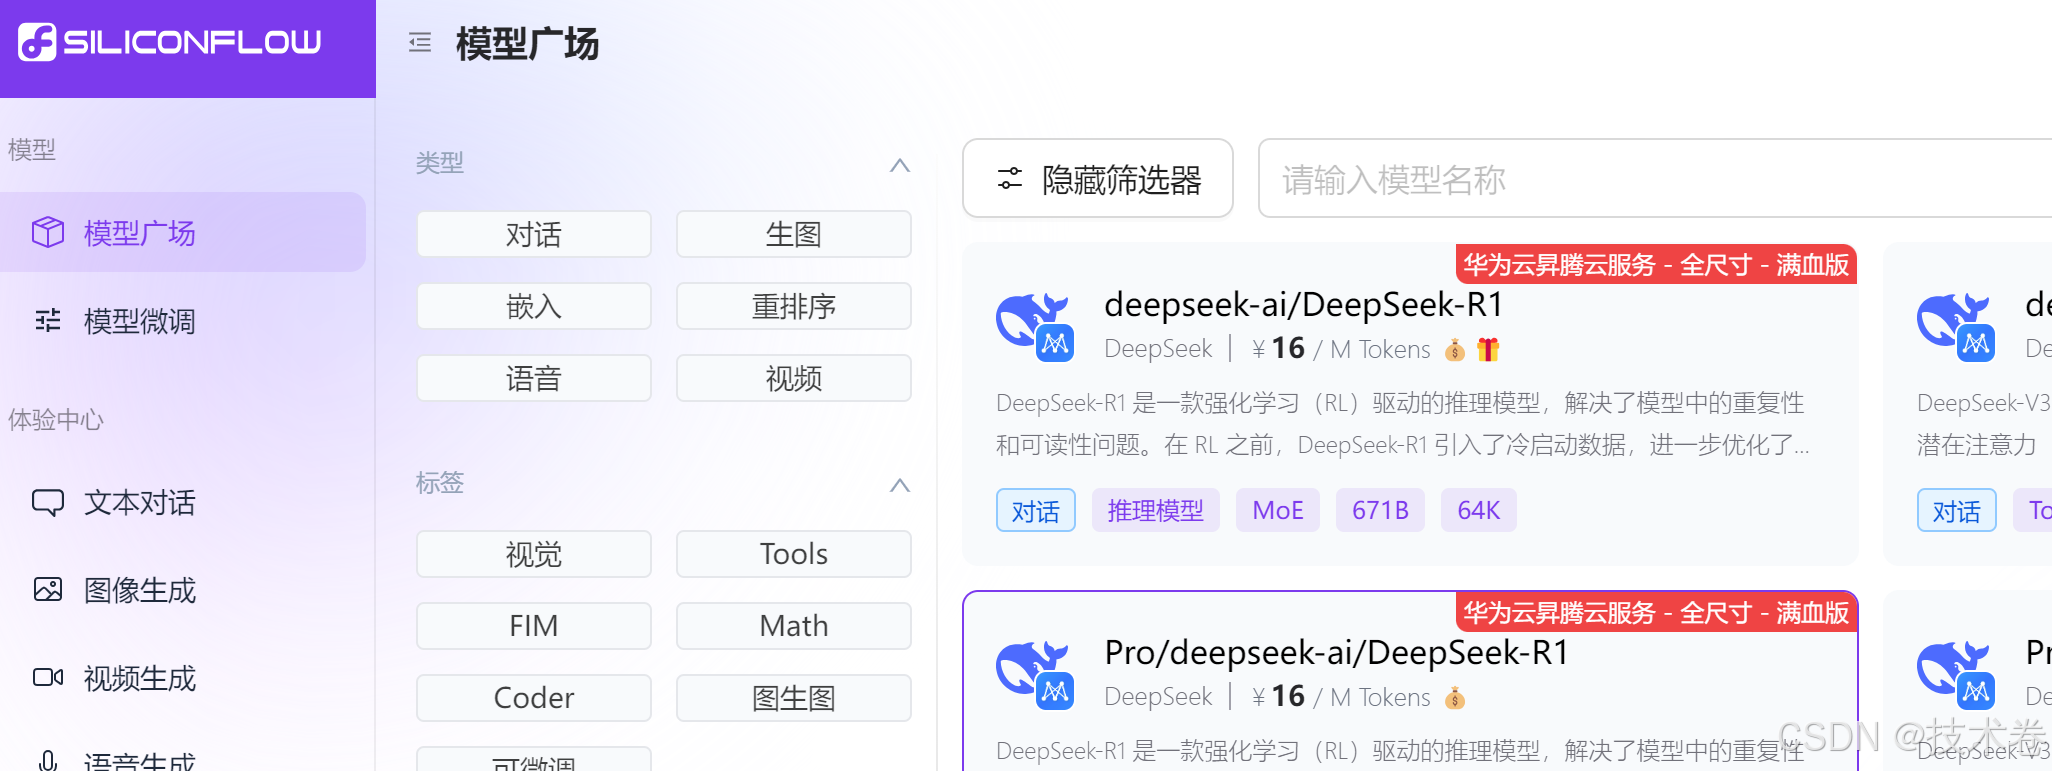This screenshot has width=2052, height=771.
Task: Open 模型微调 in sidebar
Action: pyautogui.click(x=183, y=320)
